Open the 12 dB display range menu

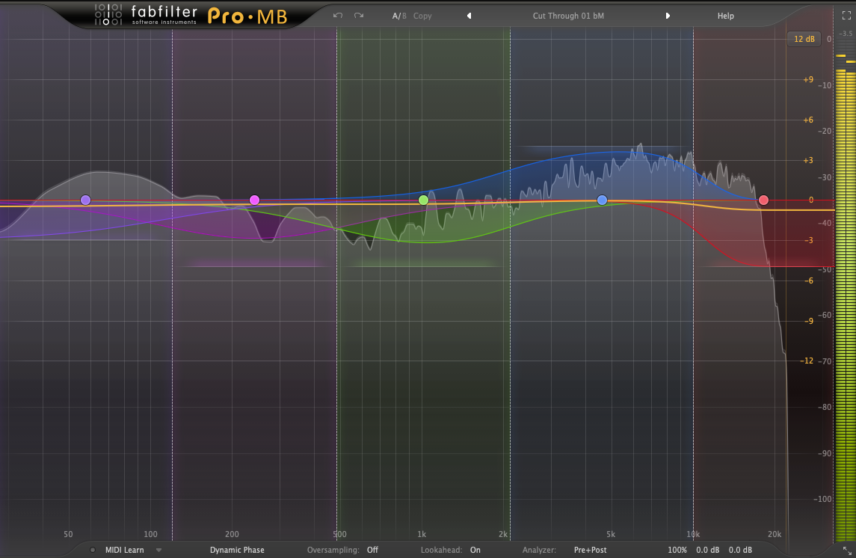804,39
